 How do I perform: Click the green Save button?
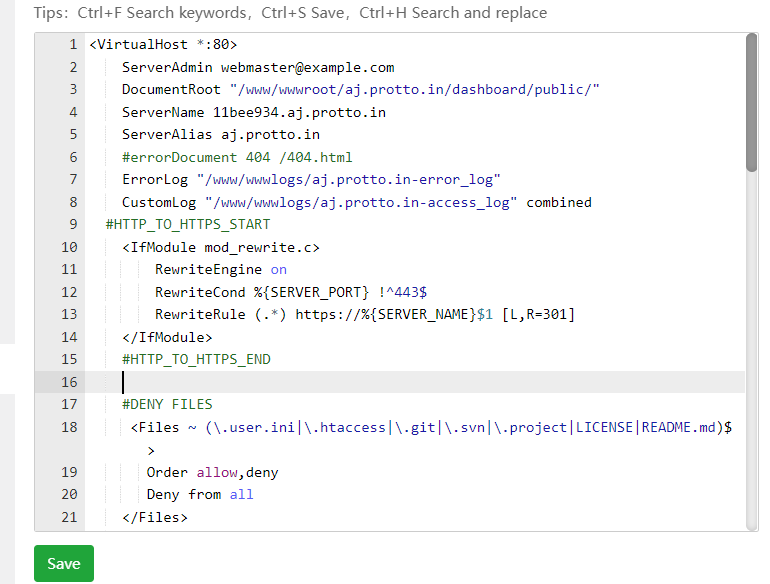(x=63, y=563)
